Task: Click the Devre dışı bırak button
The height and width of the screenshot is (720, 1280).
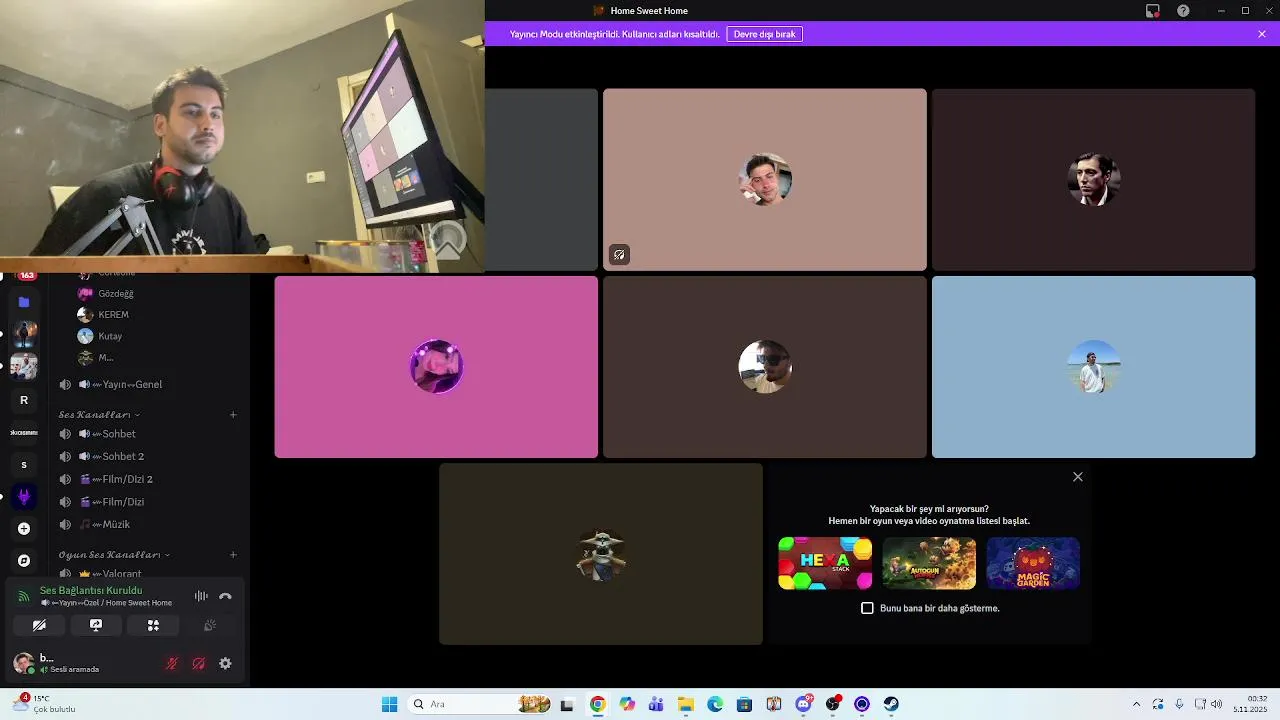Action: pos(764,34)
